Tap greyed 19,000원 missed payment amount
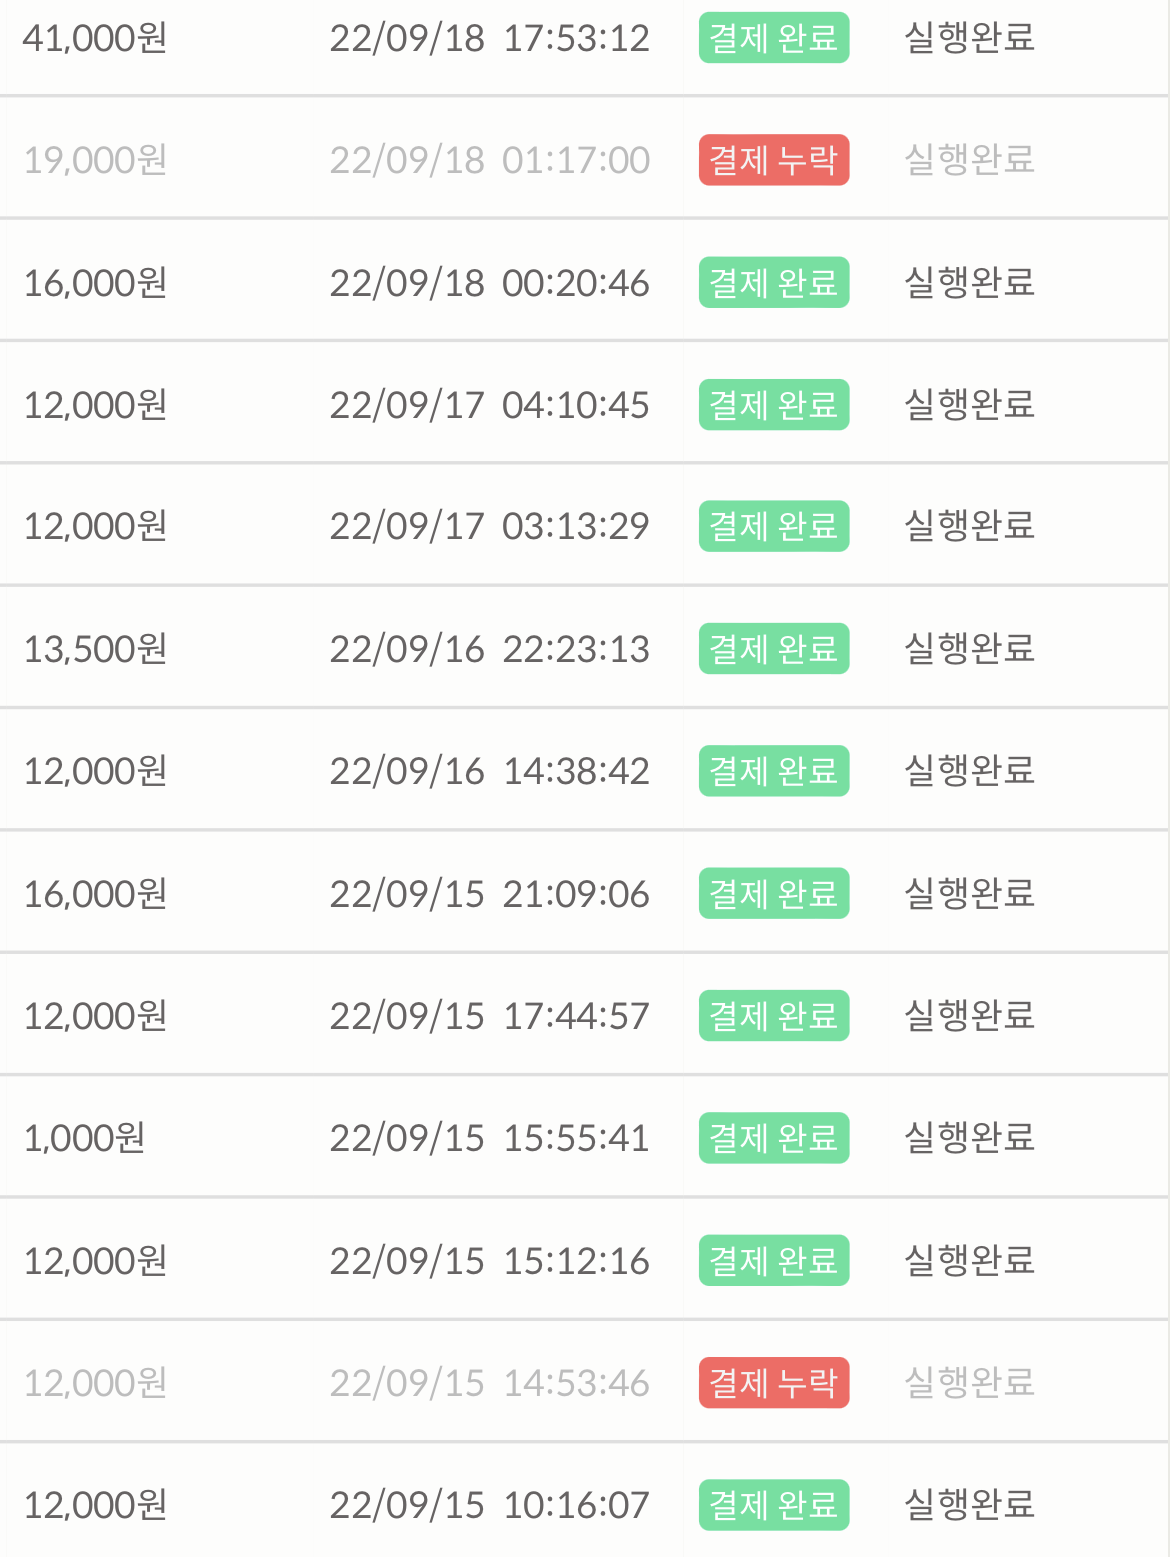This screenshot has height=1557, width=1170. [x=95, y=160]
